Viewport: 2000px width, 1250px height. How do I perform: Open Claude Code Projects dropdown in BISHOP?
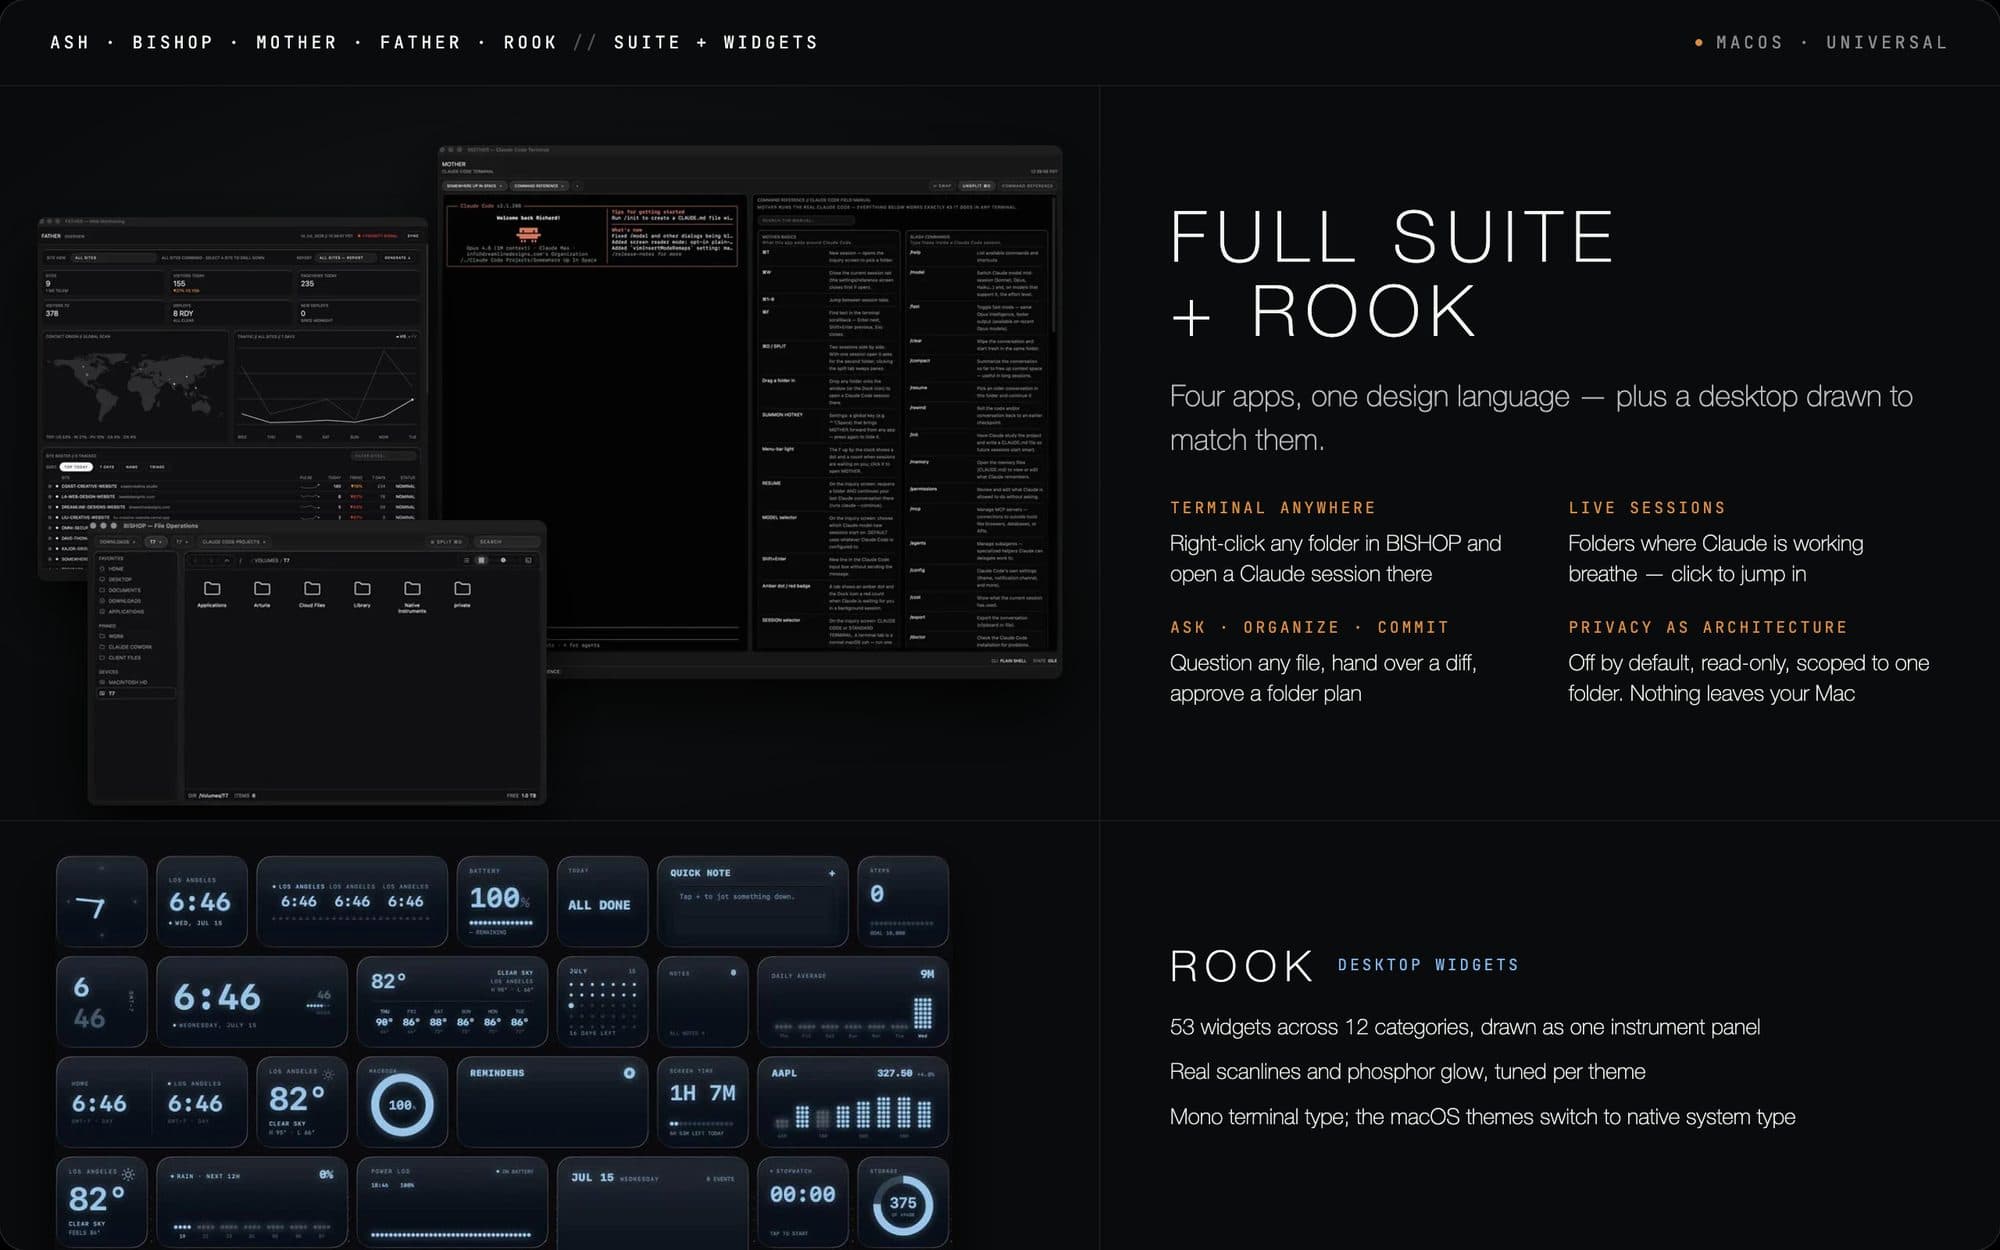[x=235, y=542]
